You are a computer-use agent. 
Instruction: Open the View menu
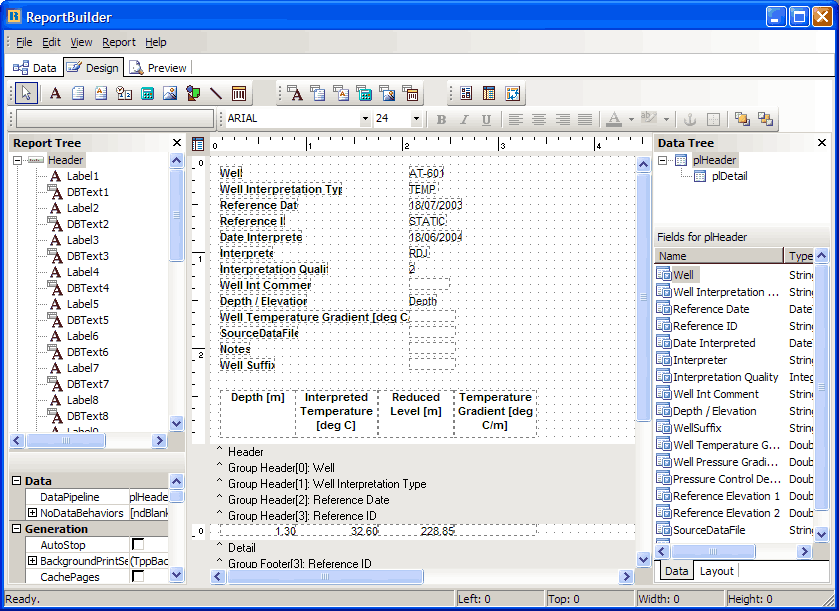point(81,42)
